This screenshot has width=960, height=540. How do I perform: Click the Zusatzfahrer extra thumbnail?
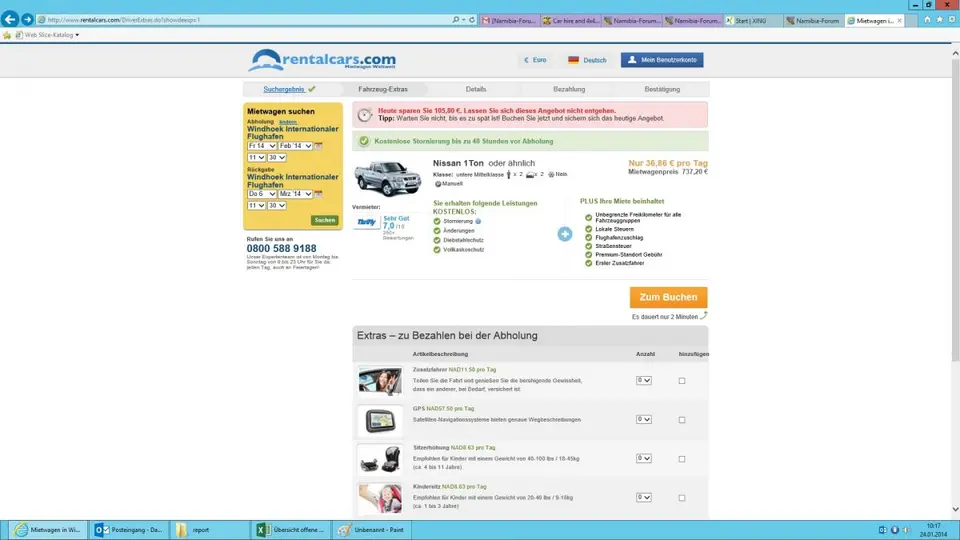pos(380,381)
